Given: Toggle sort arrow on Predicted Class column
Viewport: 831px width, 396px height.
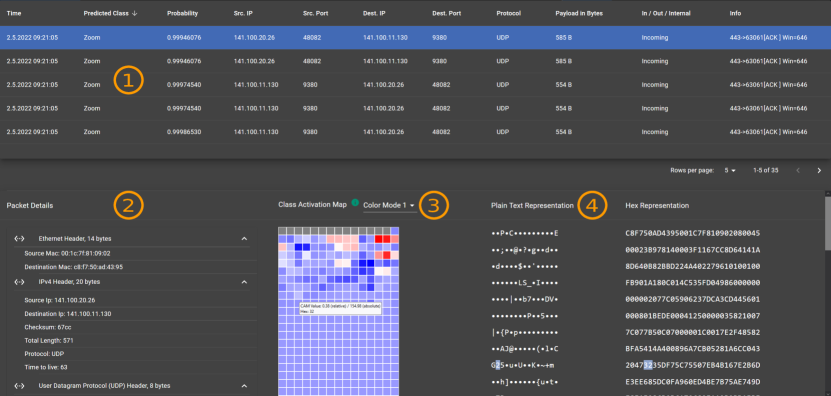Looking at the screenshot, I should pyautogui.click(x=135, y=13).
